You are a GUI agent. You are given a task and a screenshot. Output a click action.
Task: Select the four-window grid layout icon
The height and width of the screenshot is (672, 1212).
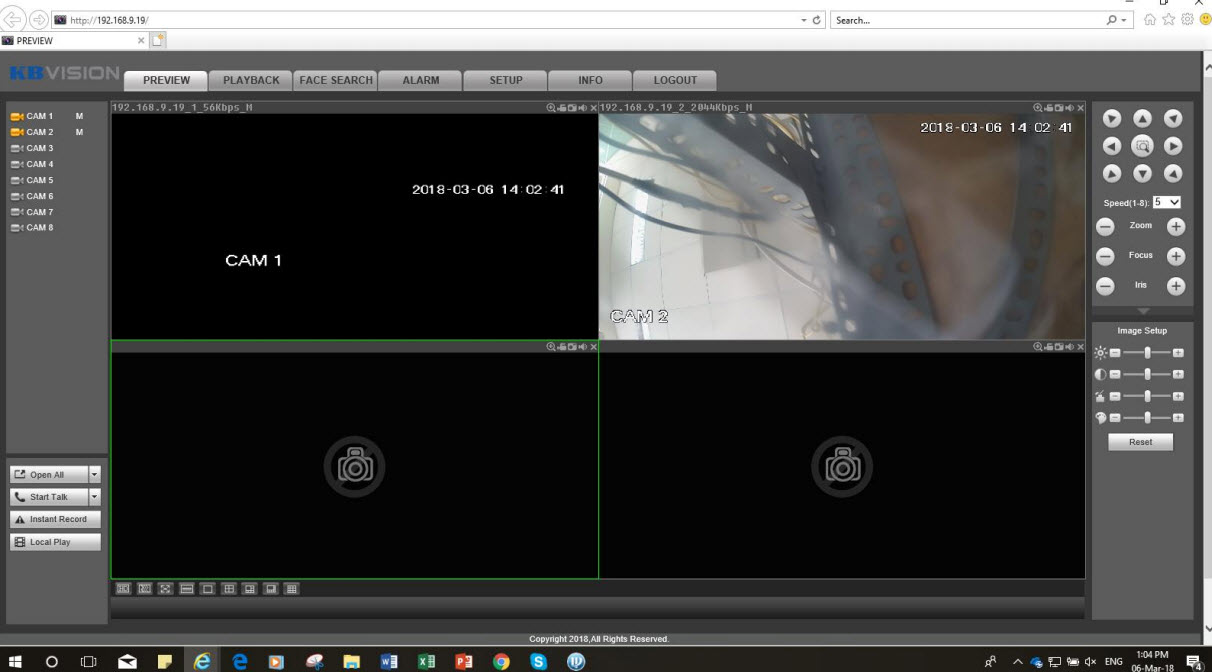(229, 589)
